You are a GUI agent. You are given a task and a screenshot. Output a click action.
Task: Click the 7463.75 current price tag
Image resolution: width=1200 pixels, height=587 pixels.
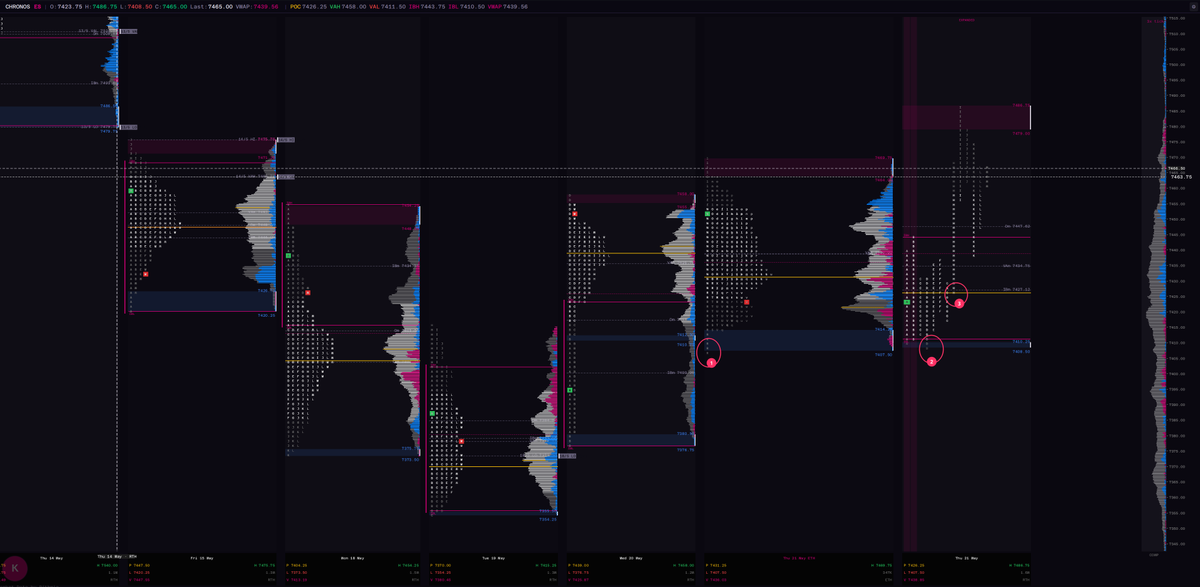(x=1182, y=176)
